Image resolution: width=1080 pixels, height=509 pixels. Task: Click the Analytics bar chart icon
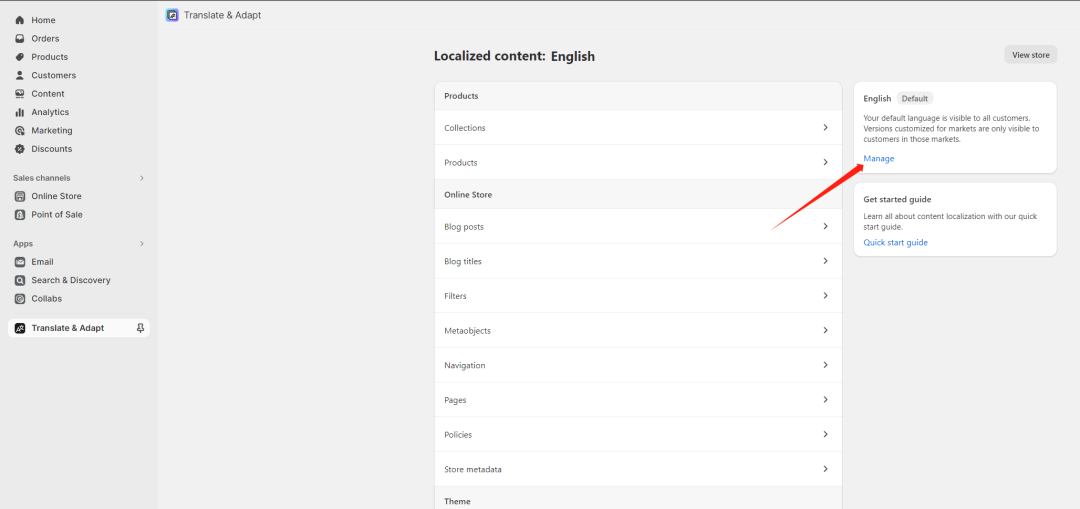tap(20, 112)
